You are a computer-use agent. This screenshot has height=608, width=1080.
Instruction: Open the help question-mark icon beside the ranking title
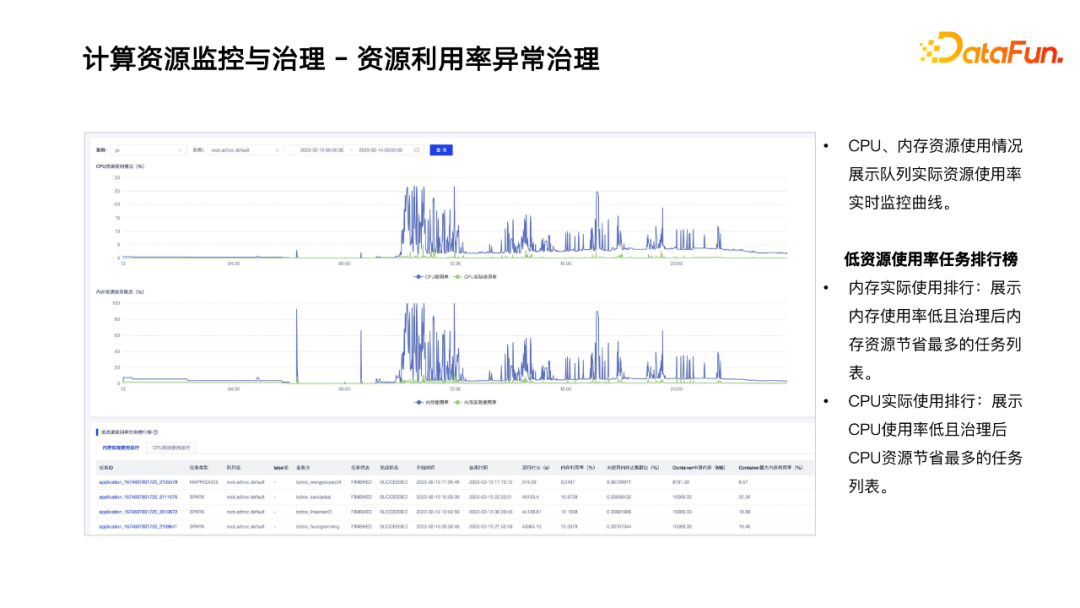(157, 433)
